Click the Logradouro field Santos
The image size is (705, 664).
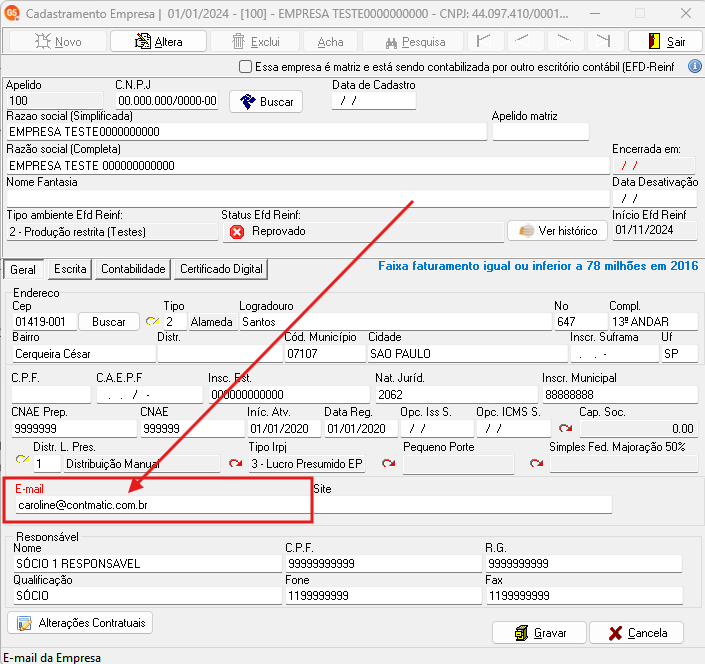click(x=395, y=322)
